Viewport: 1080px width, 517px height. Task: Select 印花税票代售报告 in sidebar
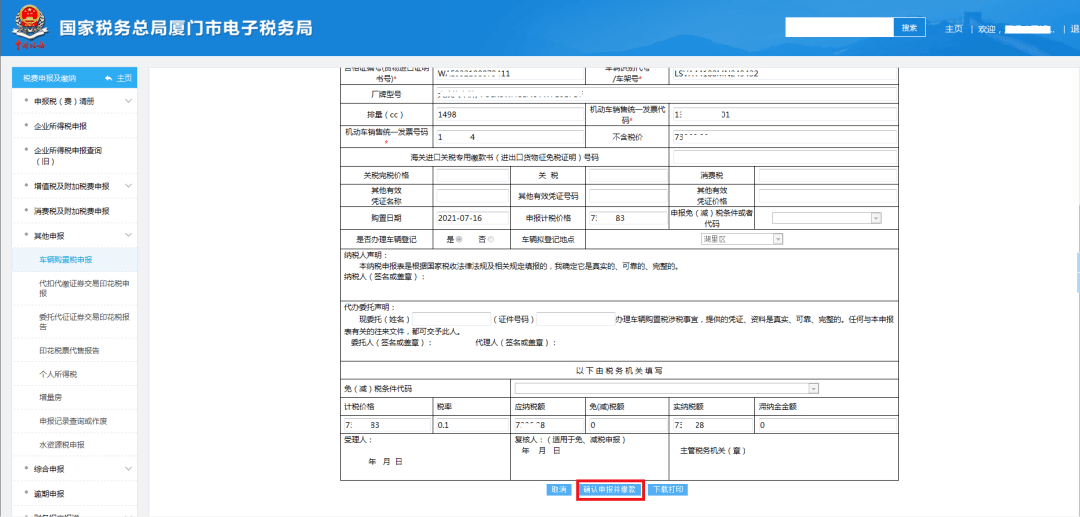click(70, 351)
